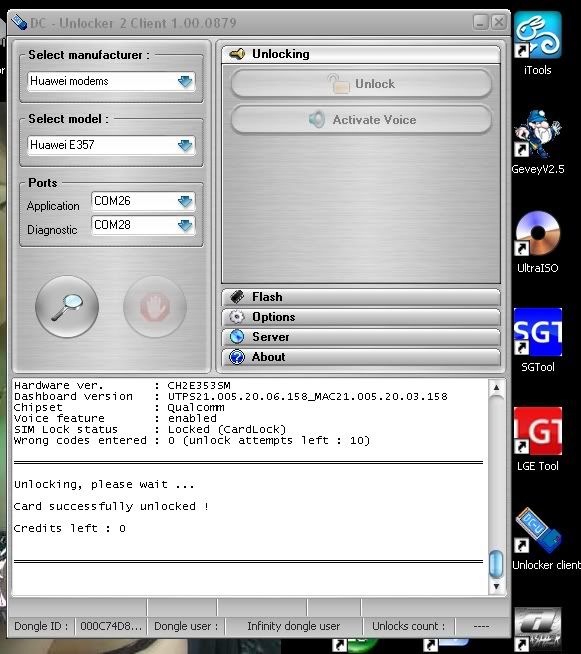
Task: Open the manufacturer dropdown arrow
Action: [x=185, y=81]
